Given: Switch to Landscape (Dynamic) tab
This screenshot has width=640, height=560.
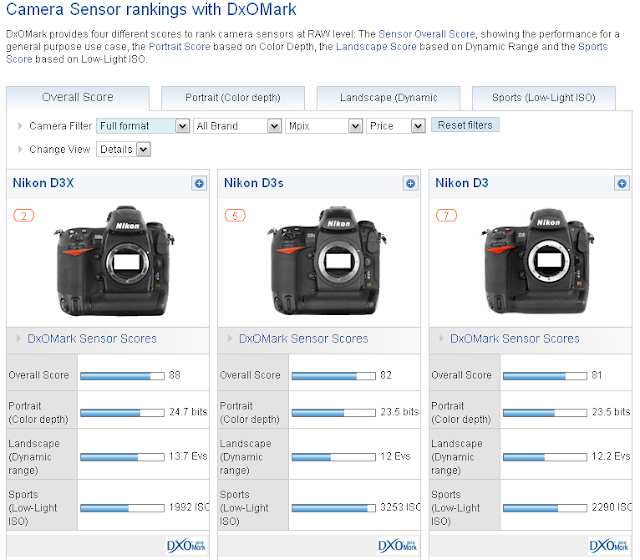Looking at the screenshot, I should (388, 98).
